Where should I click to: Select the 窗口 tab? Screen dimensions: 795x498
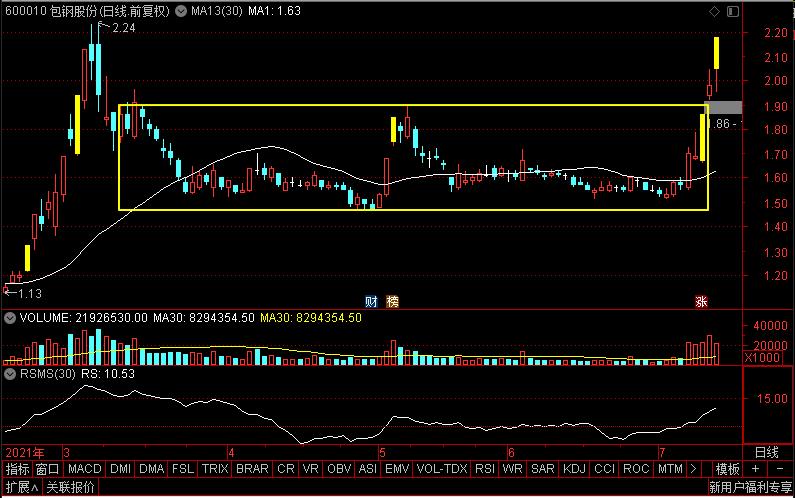[x=47, y=469]
